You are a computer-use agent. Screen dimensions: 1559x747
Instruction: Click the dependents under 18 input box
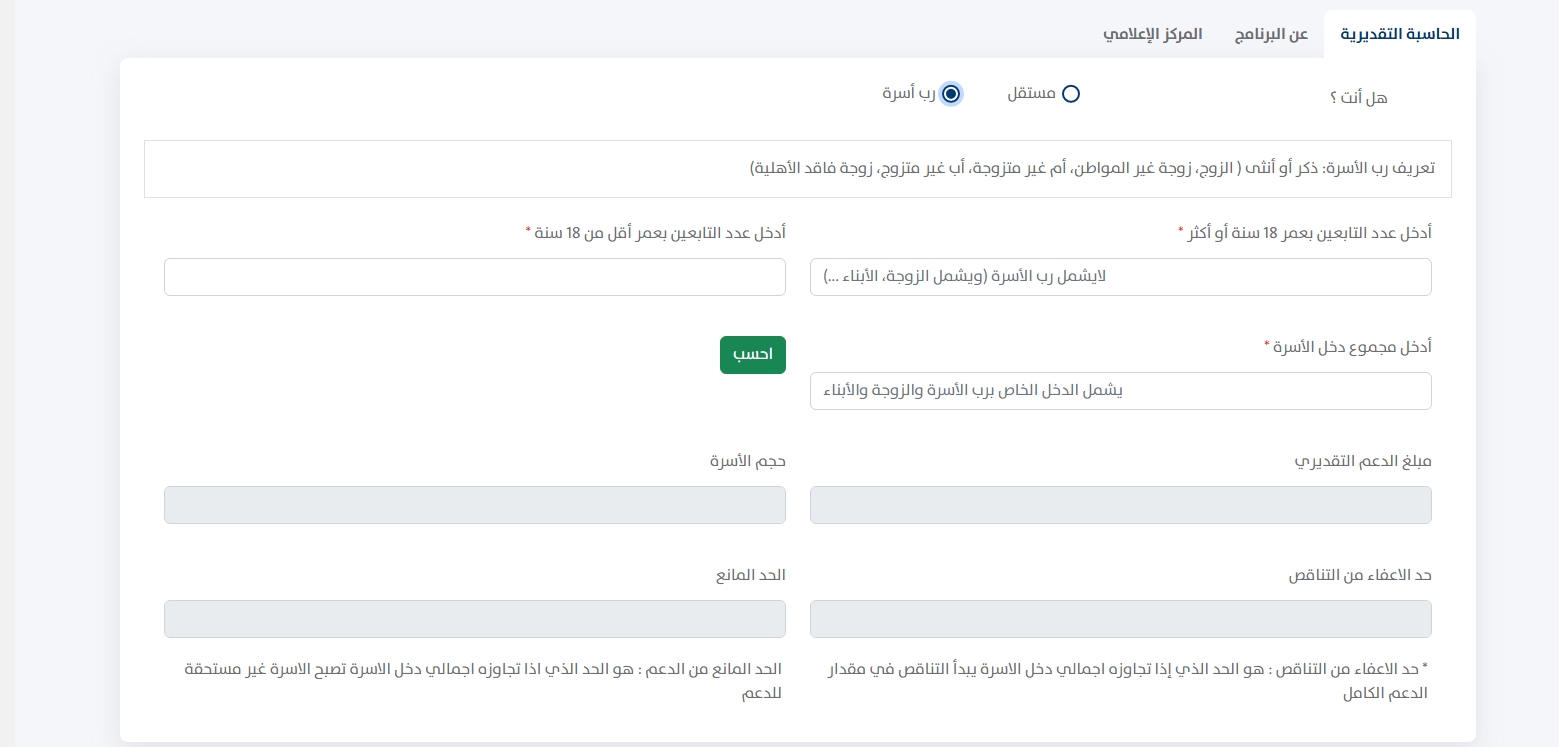474,277
